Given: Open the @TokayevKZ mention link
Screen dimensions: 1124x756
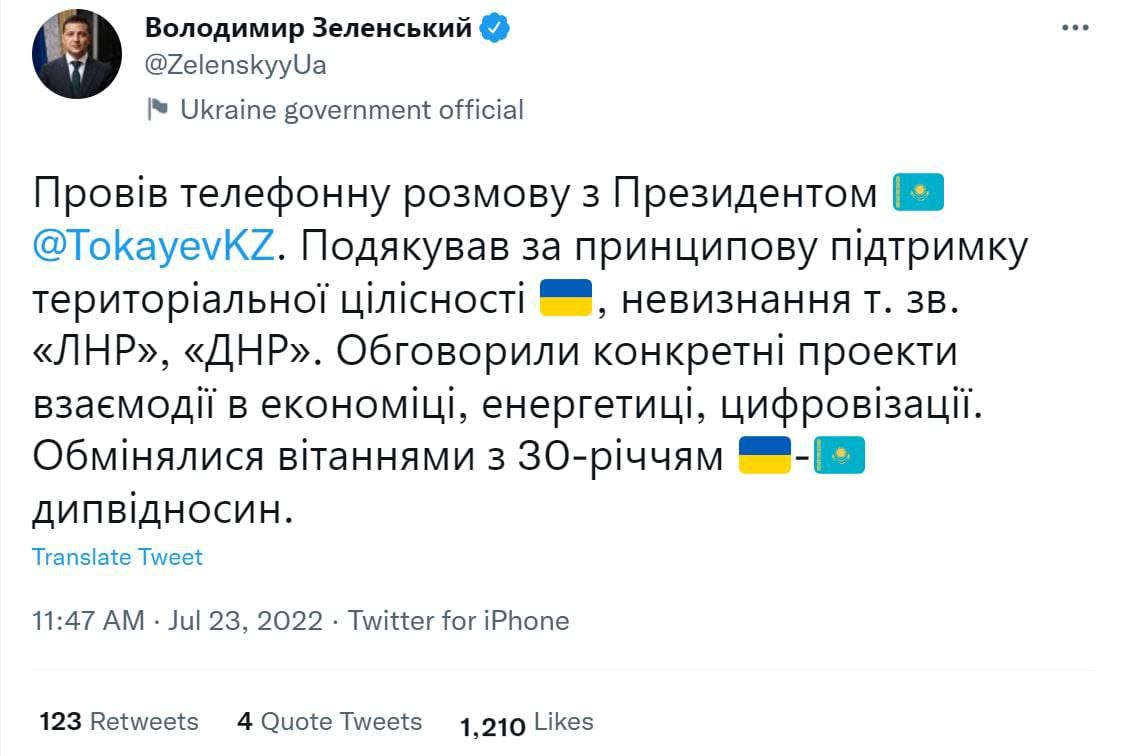Looking at the screenshot, I should pos(153,246).
